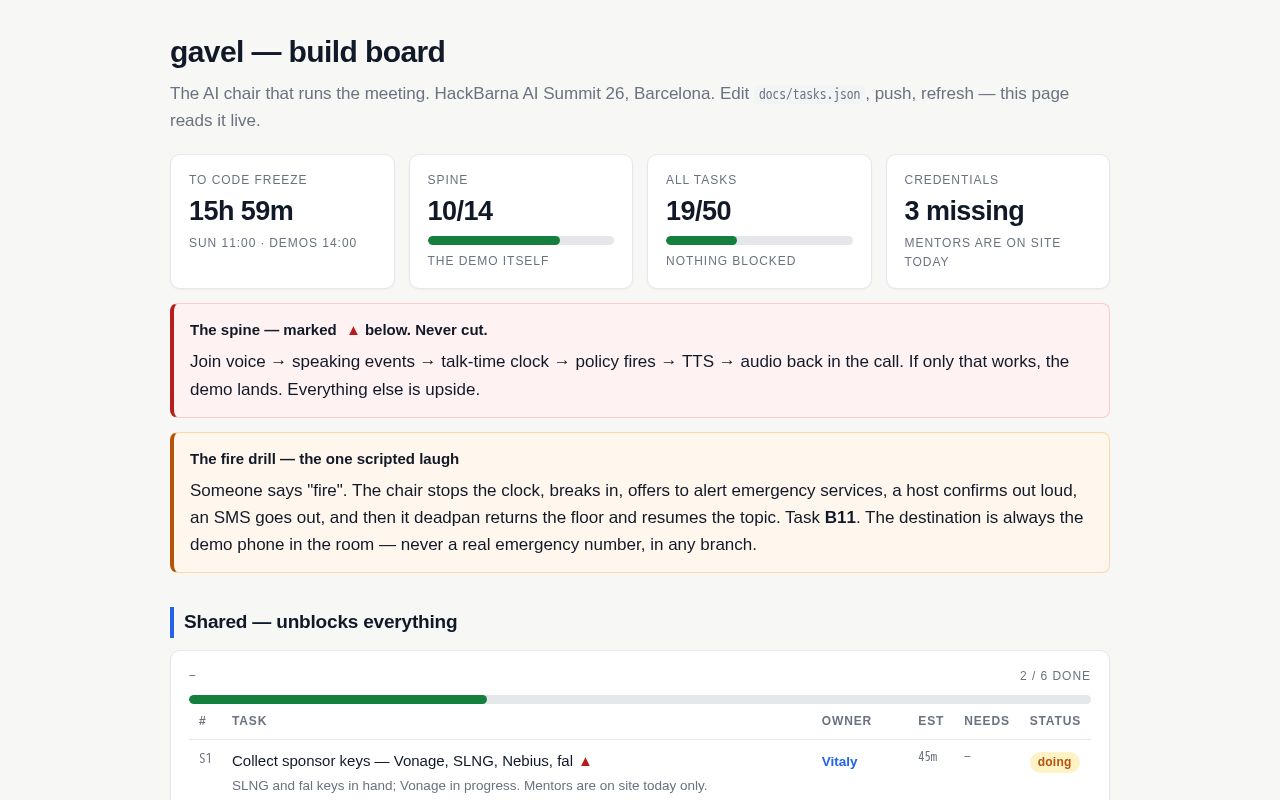This screenshot has width=1280, height=800.
Task: Click the OWNER column header
Action: [847, 721]
